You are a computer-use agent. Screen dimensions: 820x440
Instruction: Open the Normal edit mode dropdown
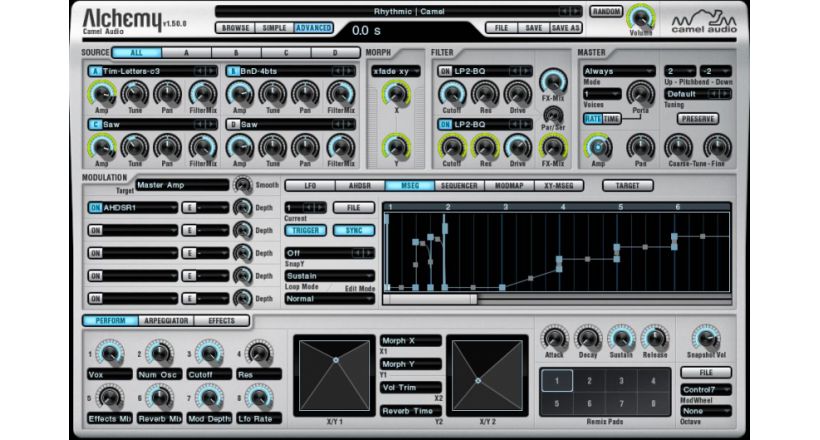coord(329,299)
